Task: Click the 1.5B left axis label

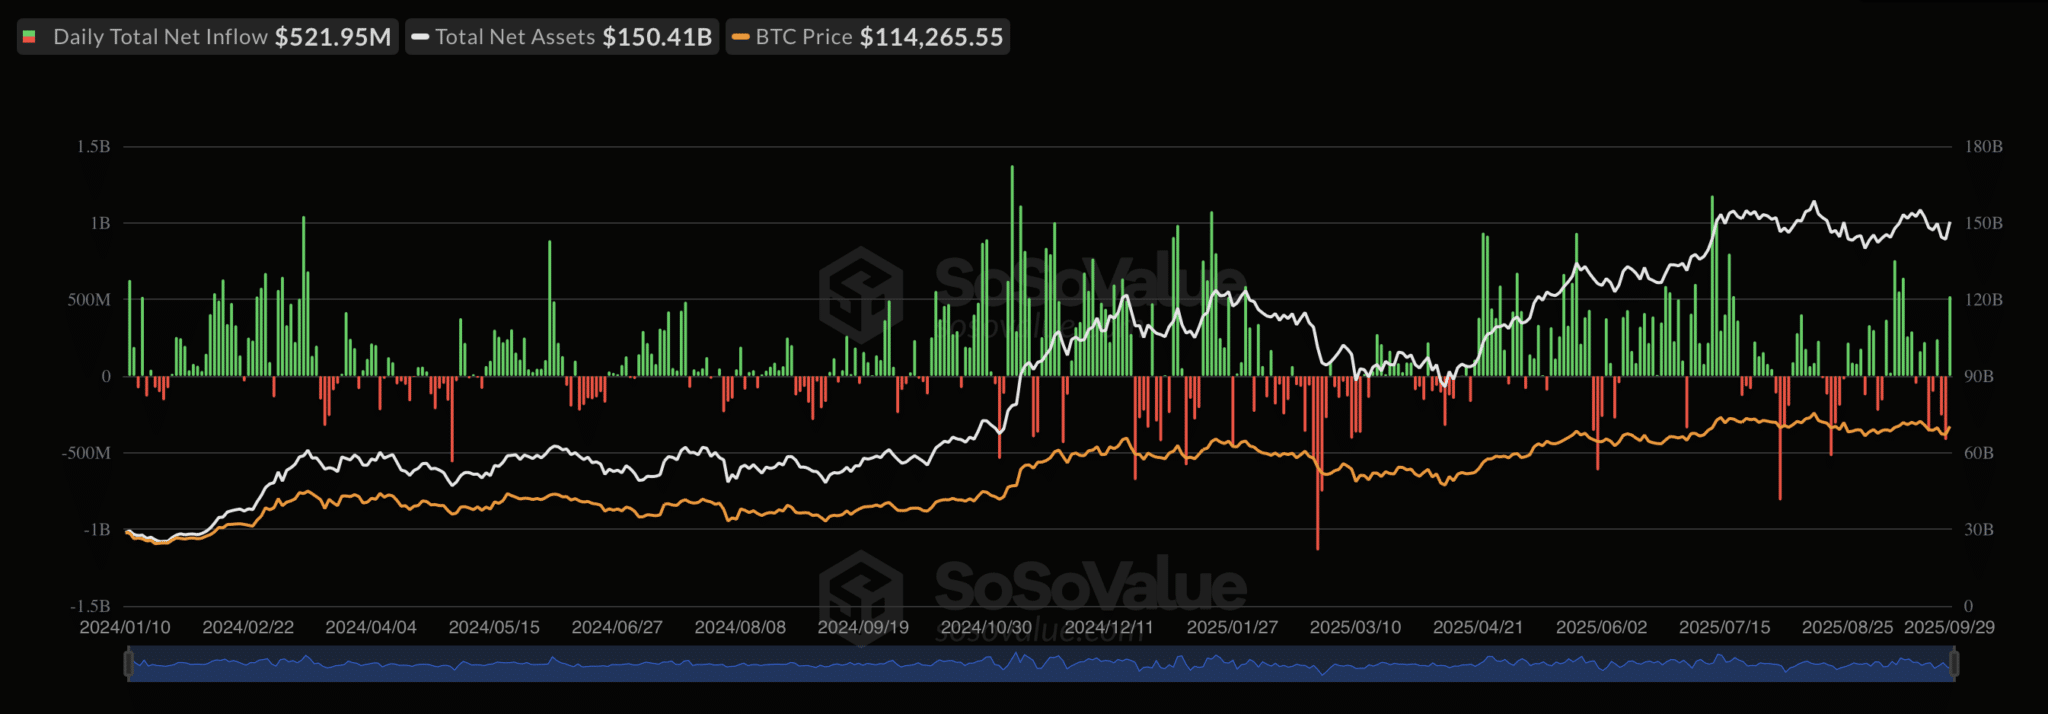Action: pos(93,147)
